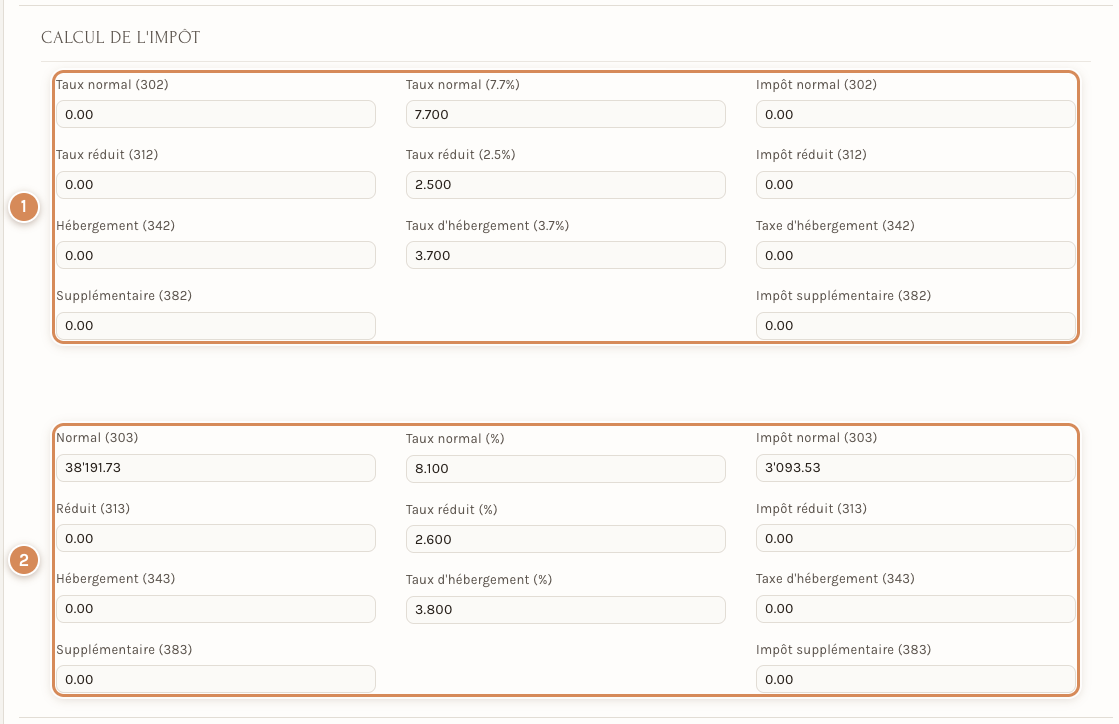Viewport: 1119px width, 724px height.
Task: Click the 'Impôt normal (302)' label
Action: (816, 85)
